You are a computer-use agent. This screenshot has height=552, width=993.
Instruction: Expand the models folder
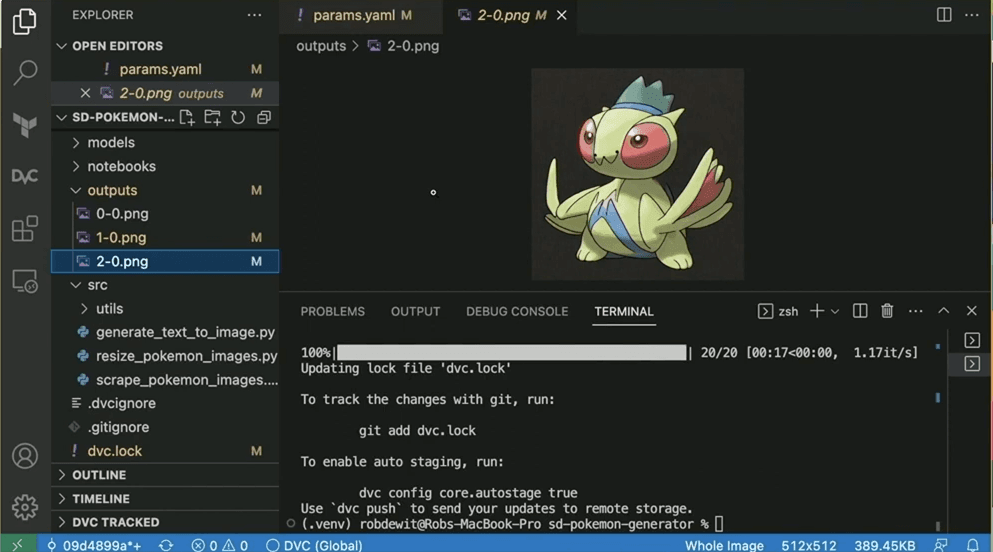click(110, 143)
